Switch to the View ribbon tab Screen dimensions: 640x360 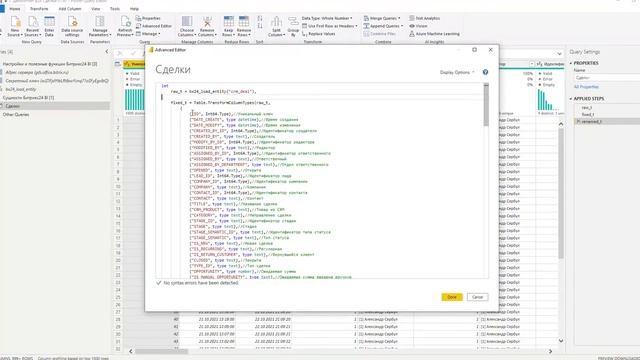pyautogui.click(x=96, y=9)
